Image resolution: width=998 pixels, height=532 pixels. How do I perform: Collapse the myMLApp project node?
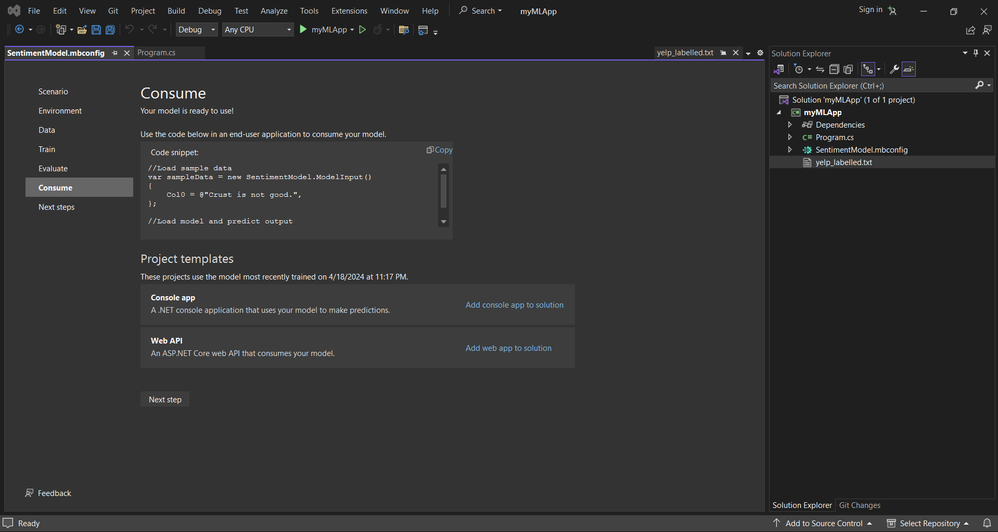pyautogui.click(x=779, y=113)
